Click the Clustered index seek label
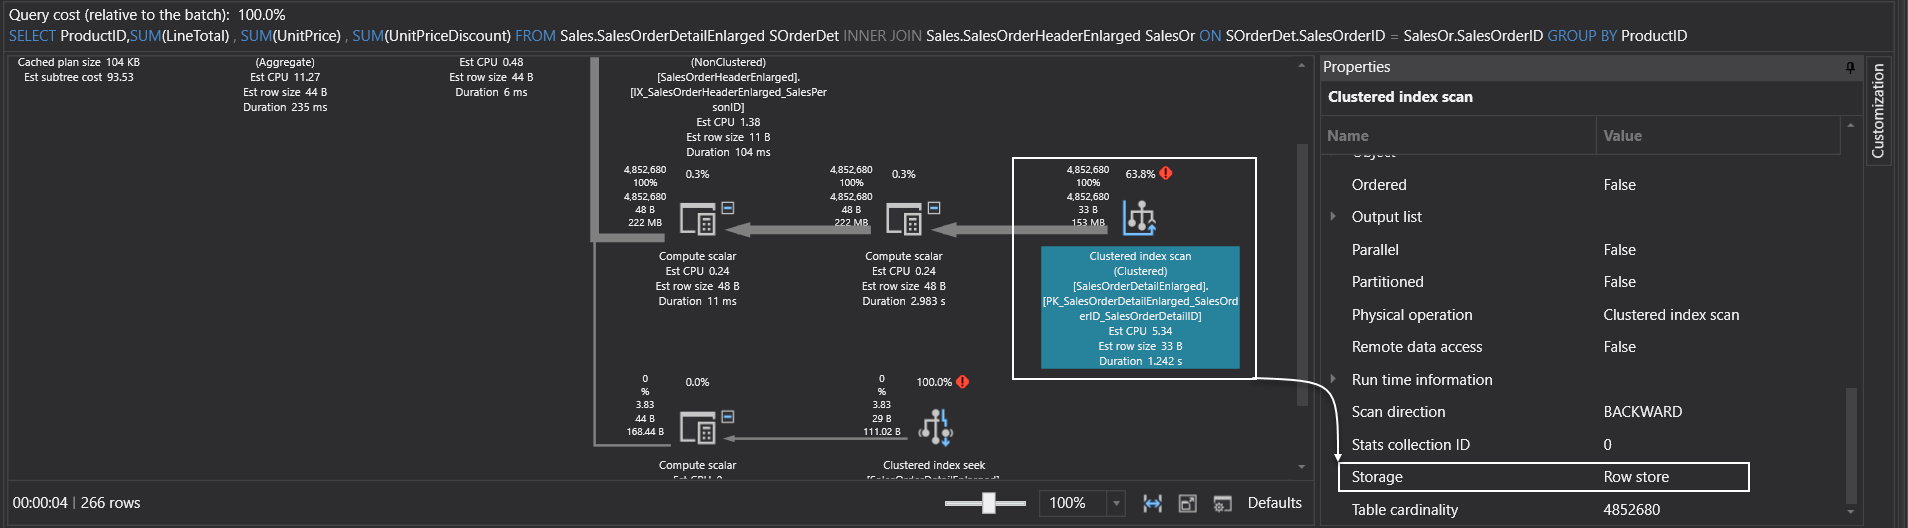This screenshot has height=528, width=1908. click(934, 465)
